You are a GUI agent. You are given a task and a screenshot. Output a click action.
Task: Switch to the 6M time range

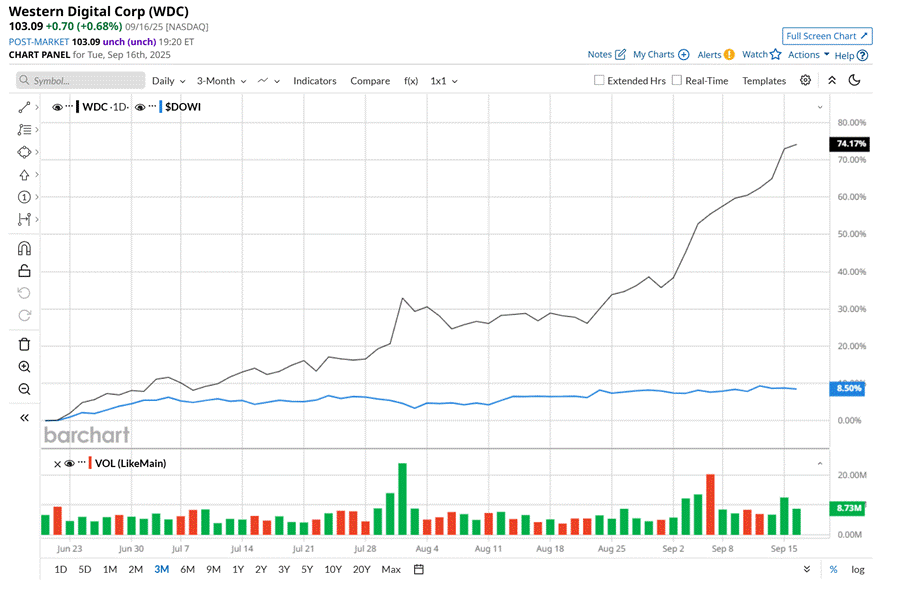click(x=188, y=569)
